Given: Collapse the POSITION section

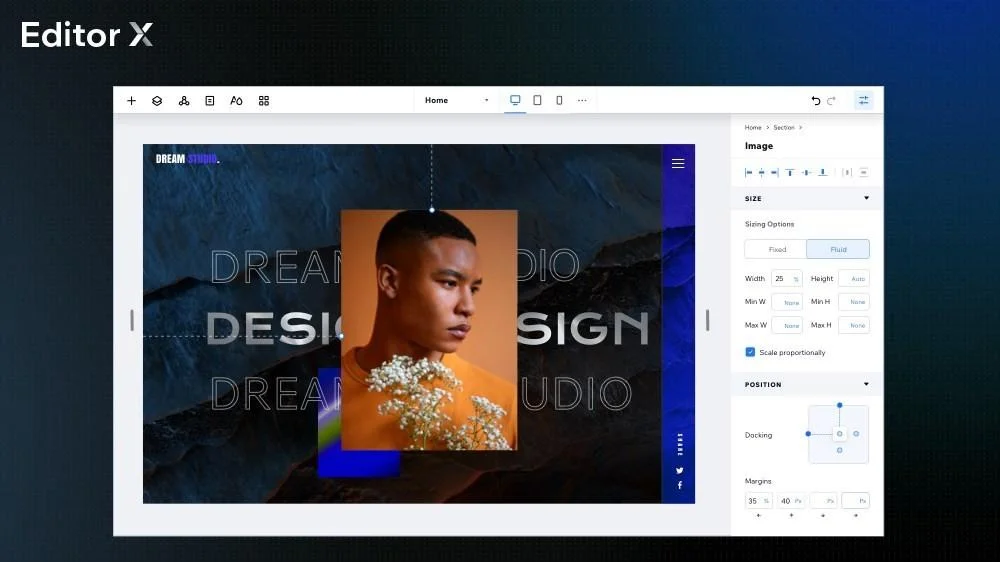Looking at the screenshot, I should click(x=866, y=384).
